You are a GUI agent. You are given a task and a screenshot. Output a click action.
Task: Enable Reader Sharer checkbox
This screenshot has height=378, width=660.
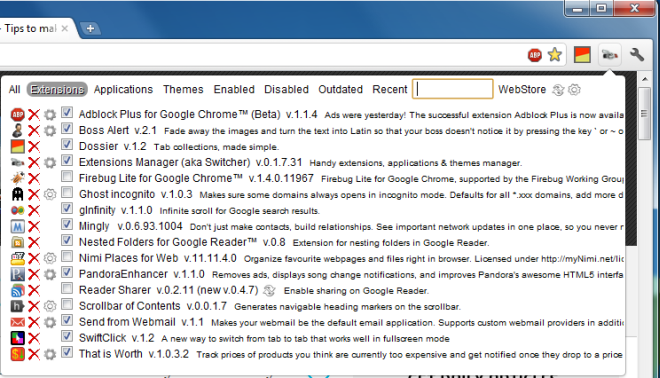click(x=67, y=288)
